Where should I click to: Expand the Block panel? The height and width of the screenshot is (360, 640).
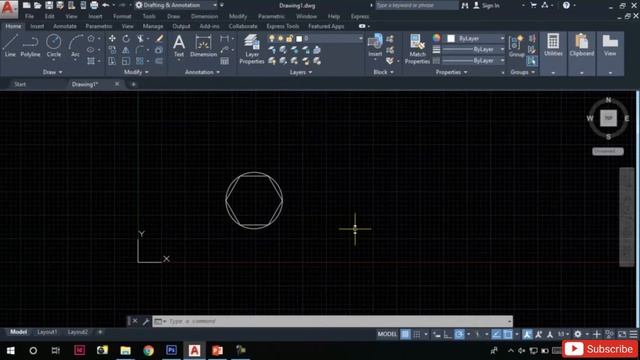click(x=383, y=72)
